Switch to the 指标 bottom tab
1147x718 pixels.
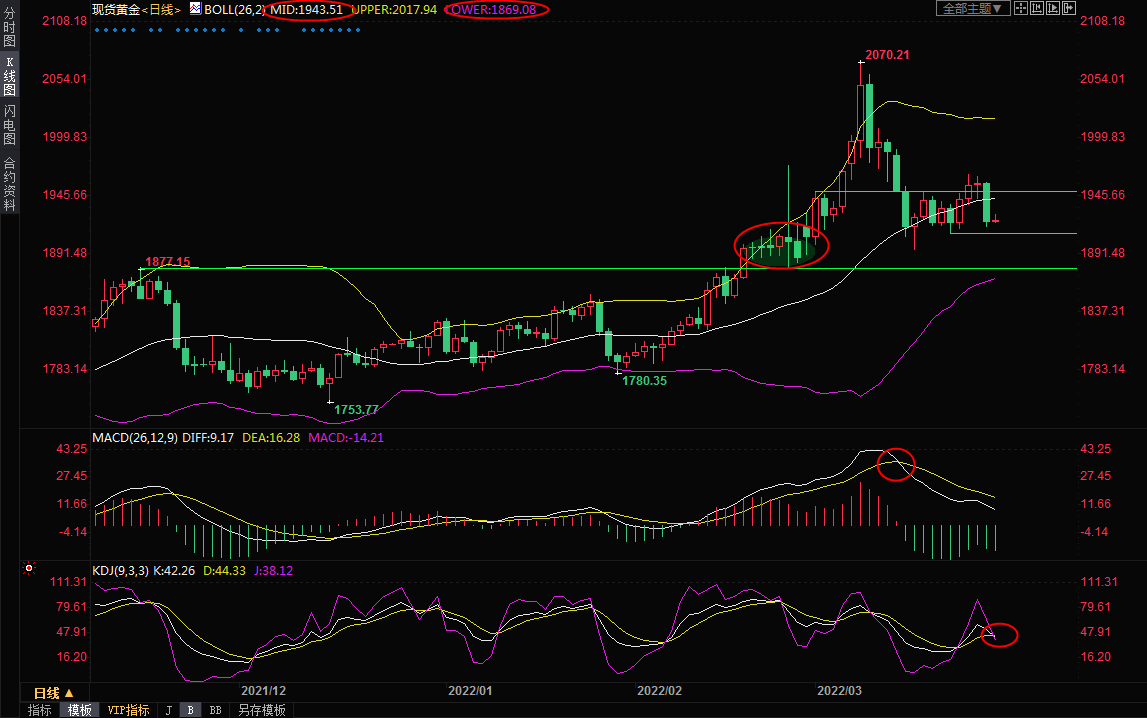[40, 710]
